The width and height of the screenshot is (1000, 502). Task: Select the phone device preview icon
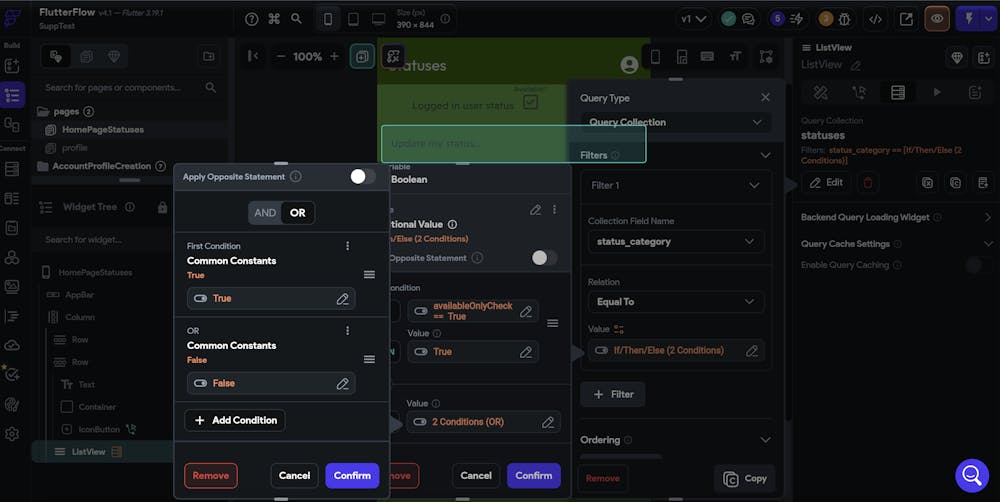coord(328,20)
